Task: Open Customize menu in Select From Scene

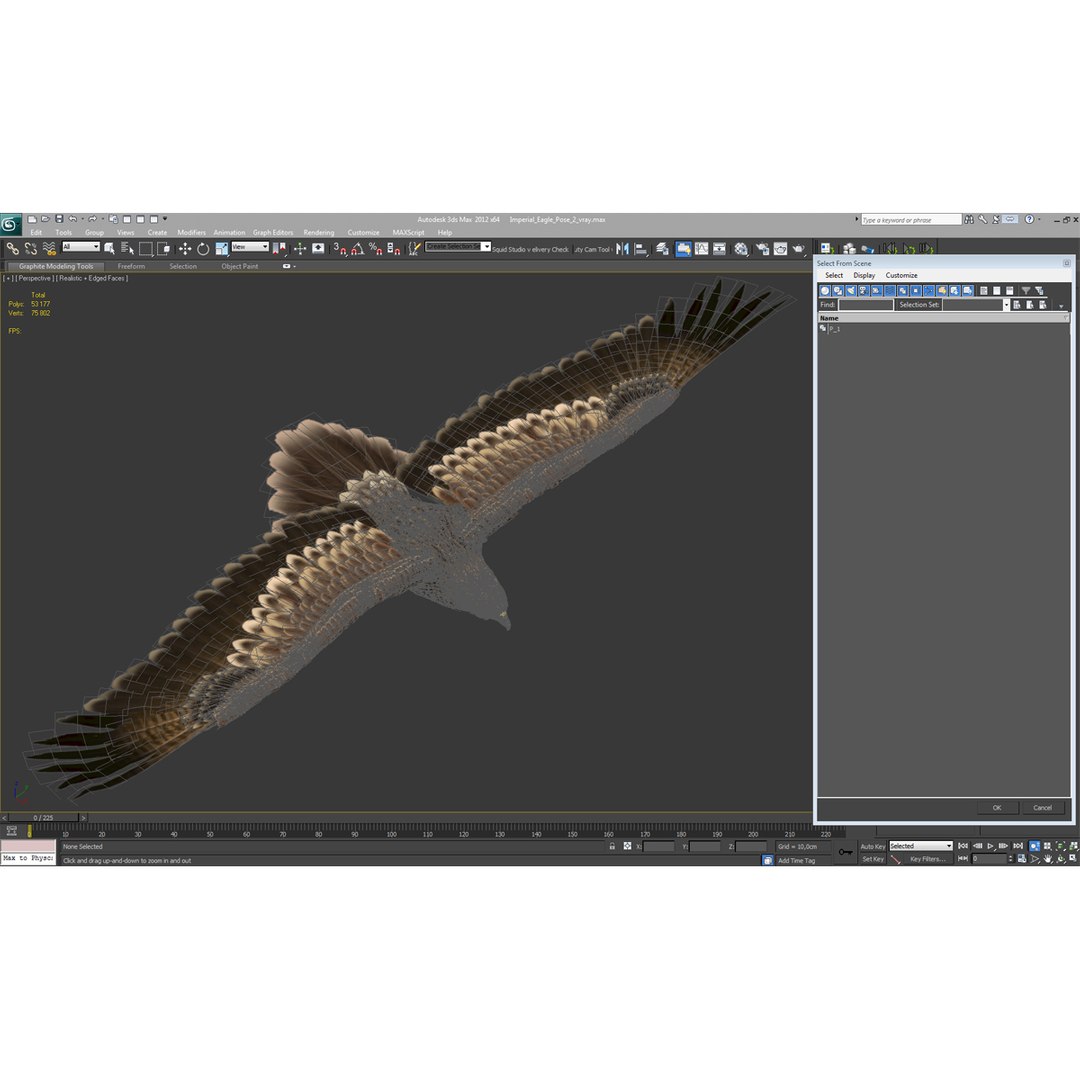Action: (x=901, y=275)
